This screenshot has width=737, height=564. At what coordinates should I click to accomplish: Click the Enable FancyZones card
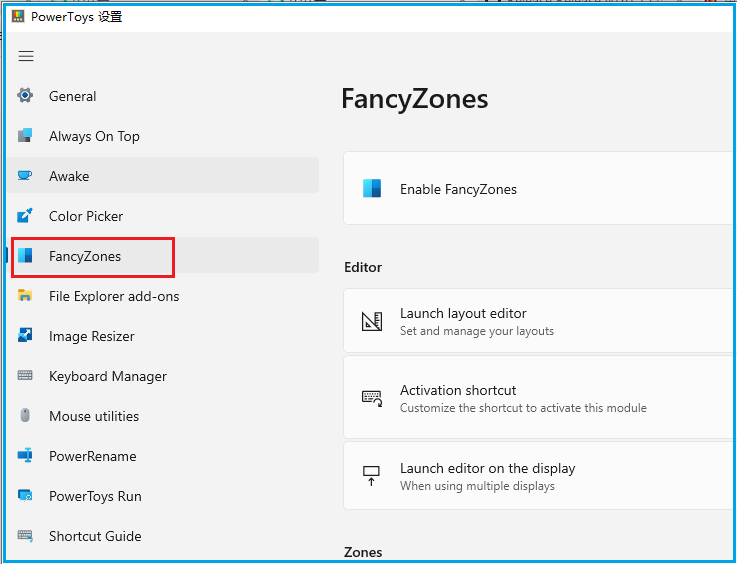point(540,189)
